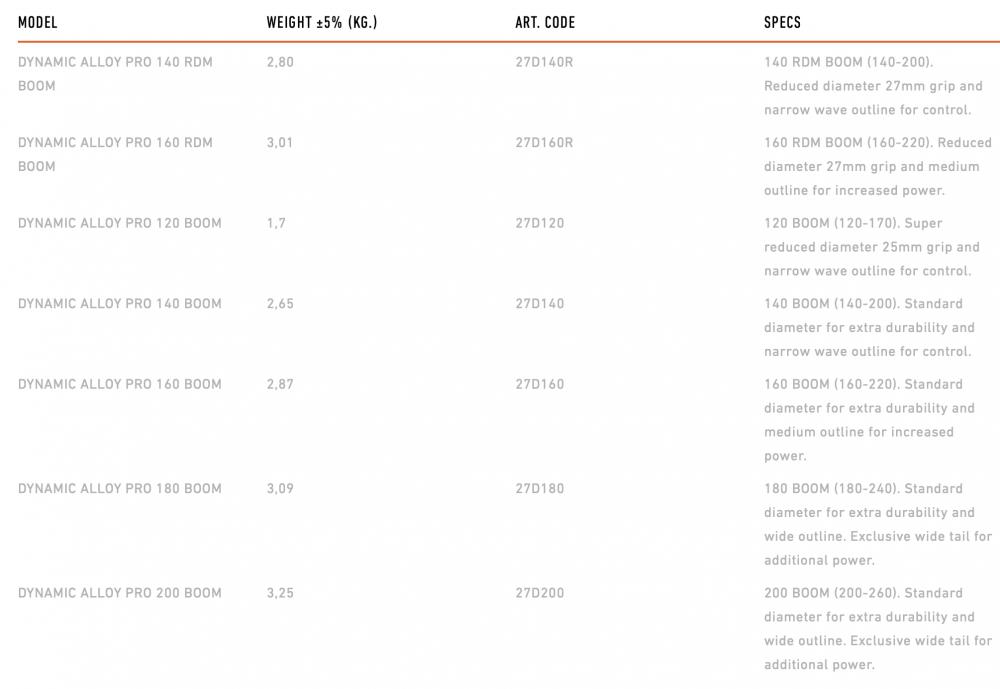Click the SPECS column header
The width and height of the screenshot is (1000, 689).
coord(782,22)
